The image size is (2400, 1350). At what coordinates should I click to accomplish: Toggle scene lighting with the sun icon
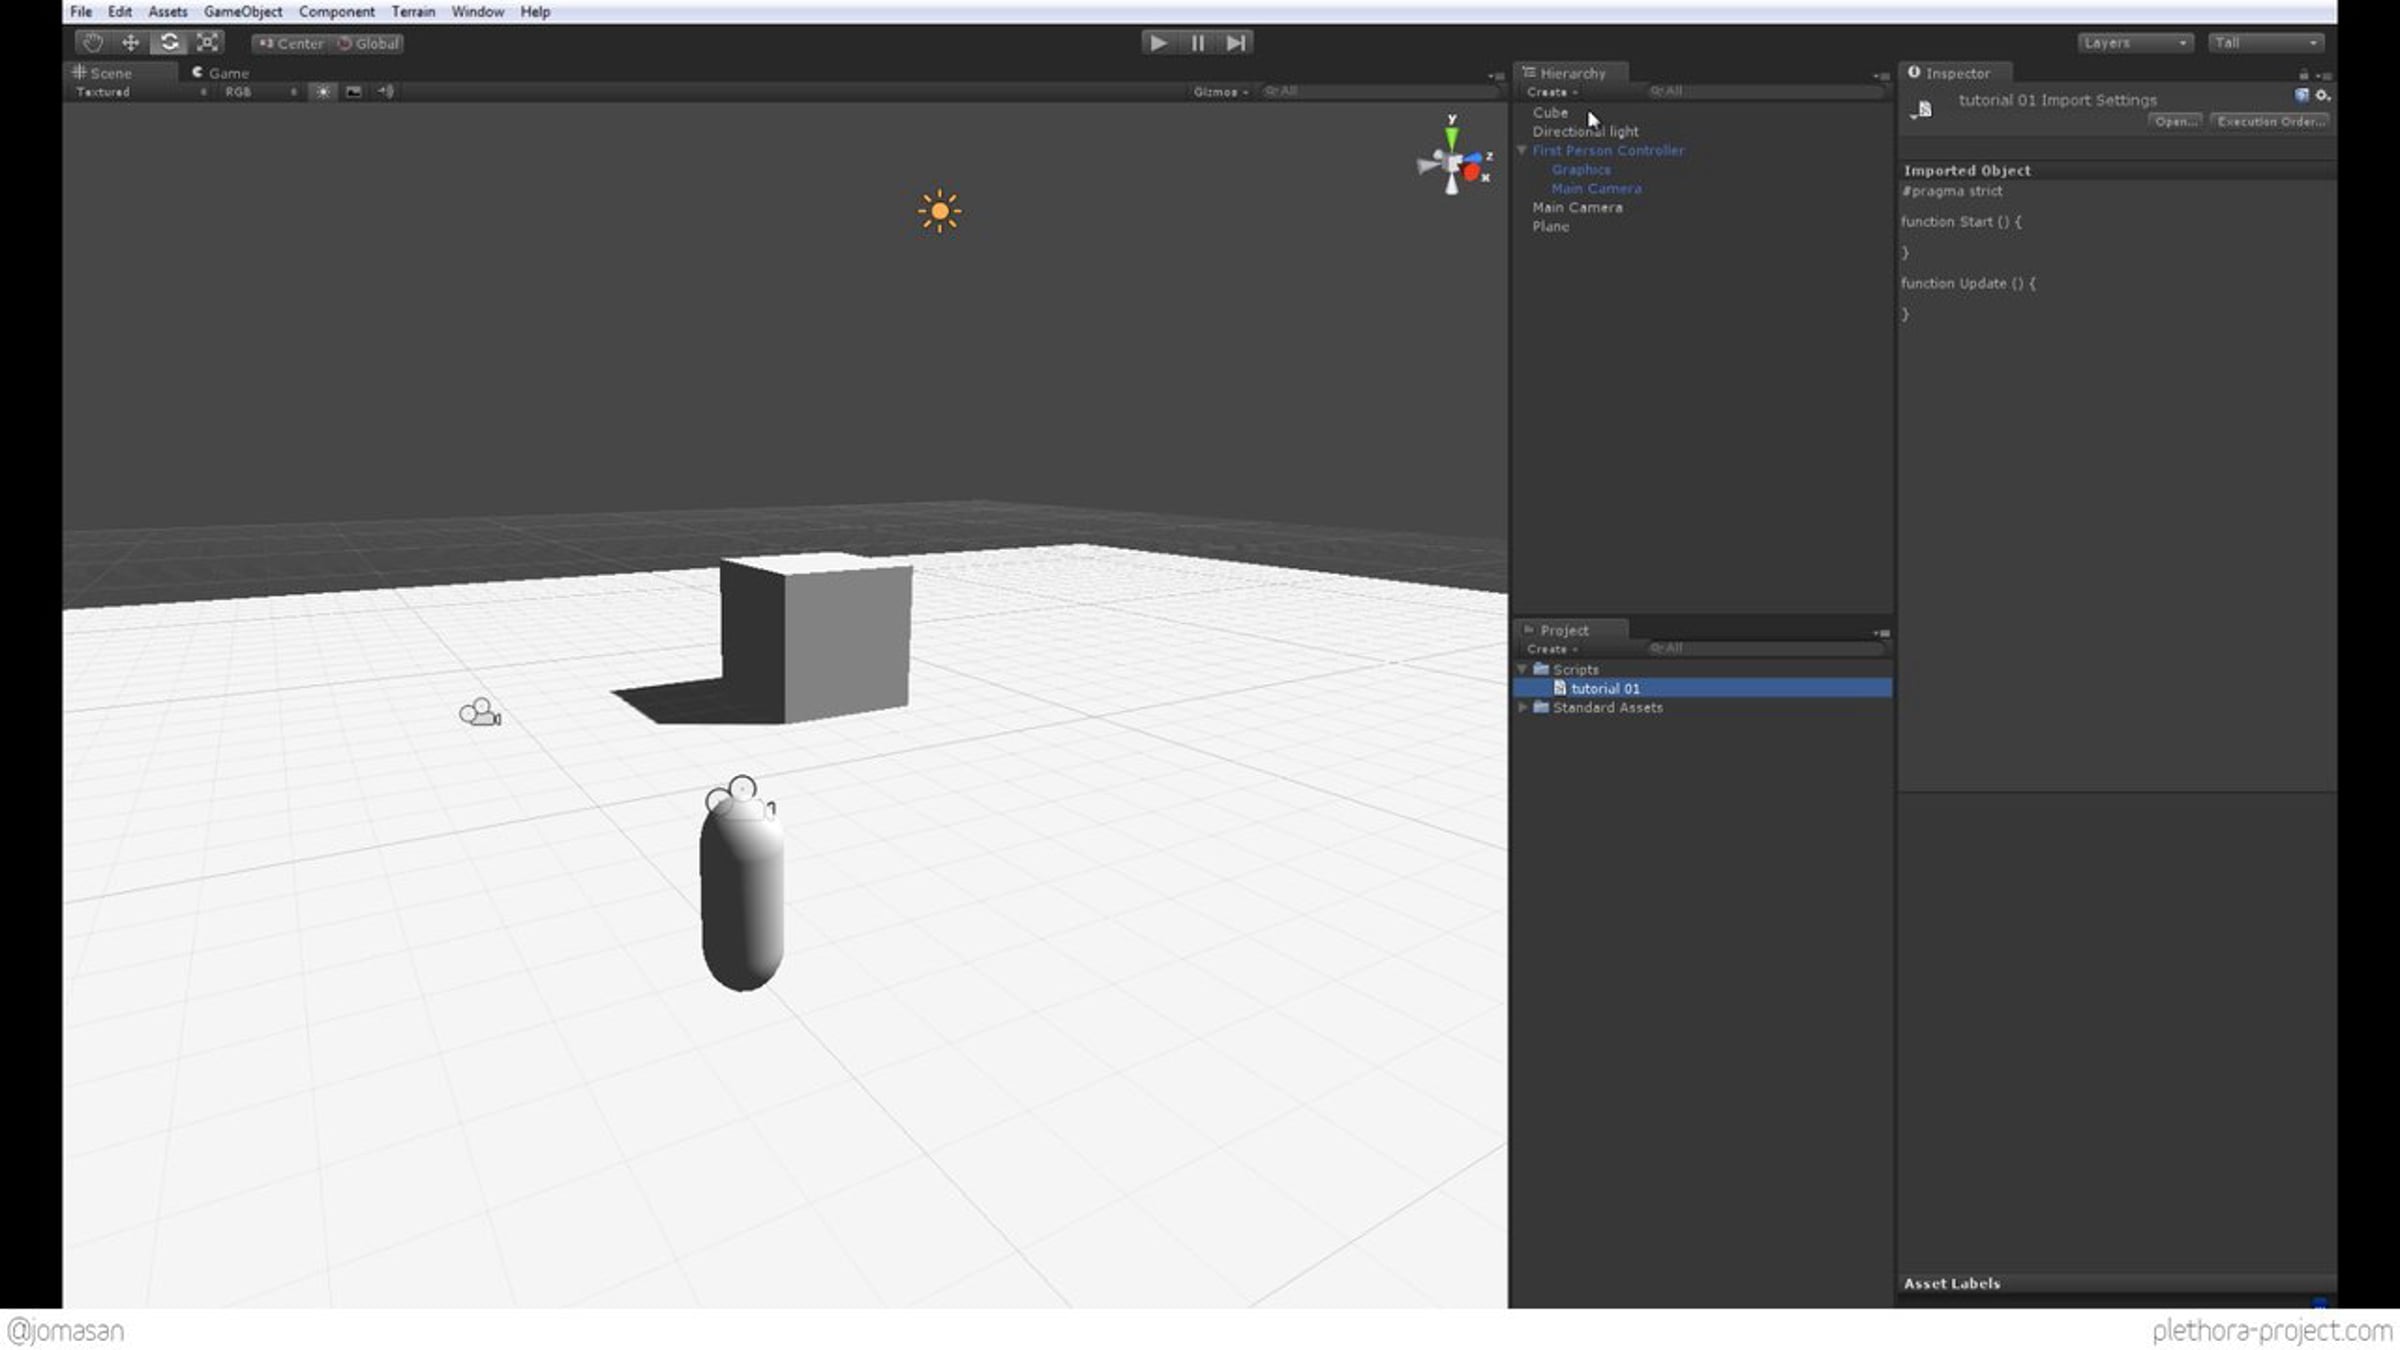point(323,91)
